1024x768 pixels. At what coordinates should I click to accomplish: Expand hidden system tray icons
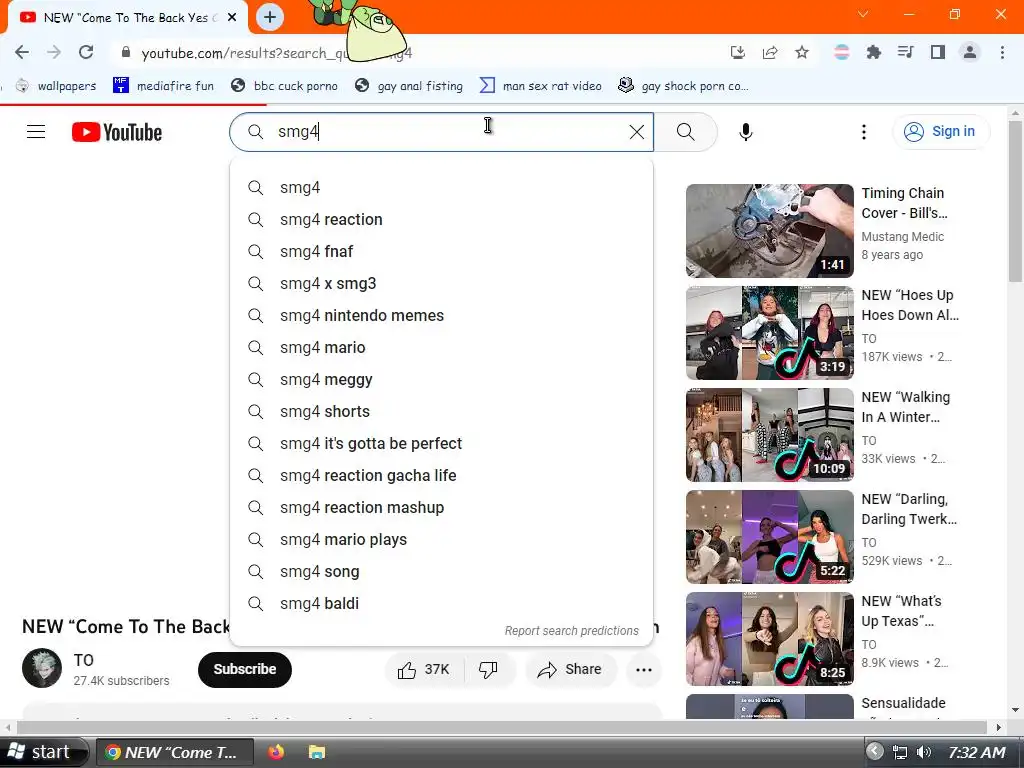[x=874, y=752]
